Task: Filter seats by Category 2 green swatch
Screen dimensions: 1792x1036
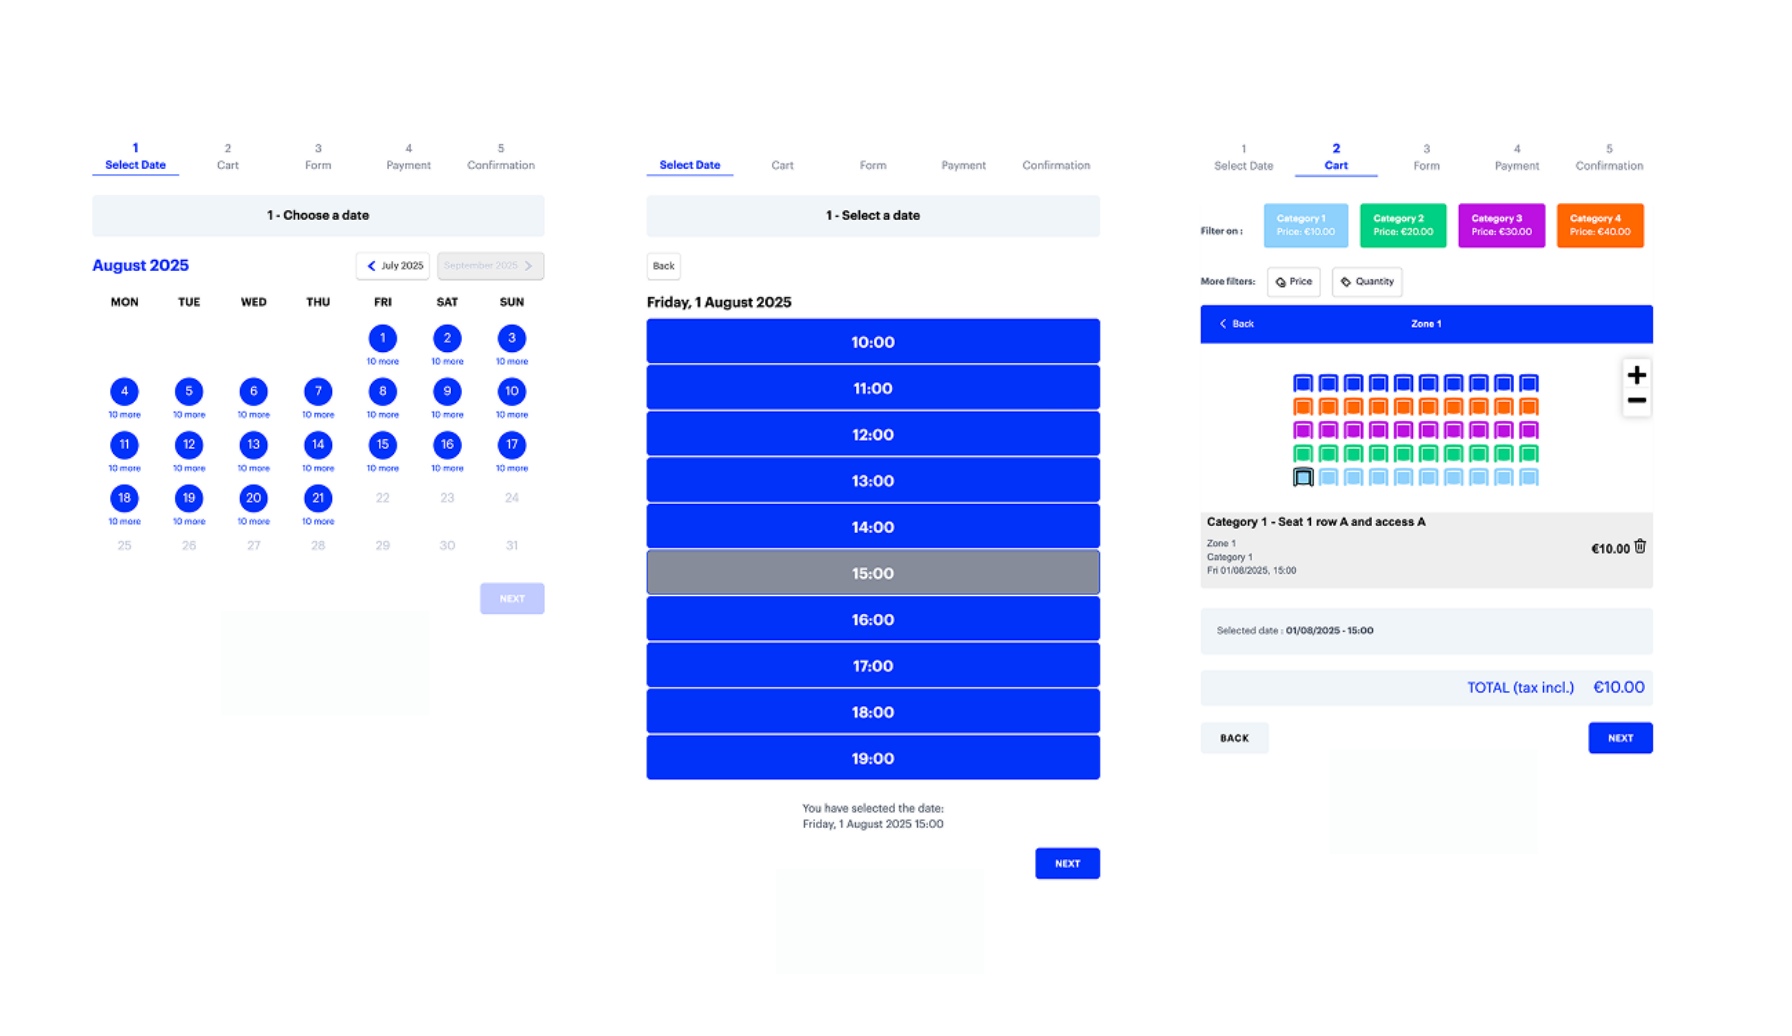Action: [x=1403, y=225]
